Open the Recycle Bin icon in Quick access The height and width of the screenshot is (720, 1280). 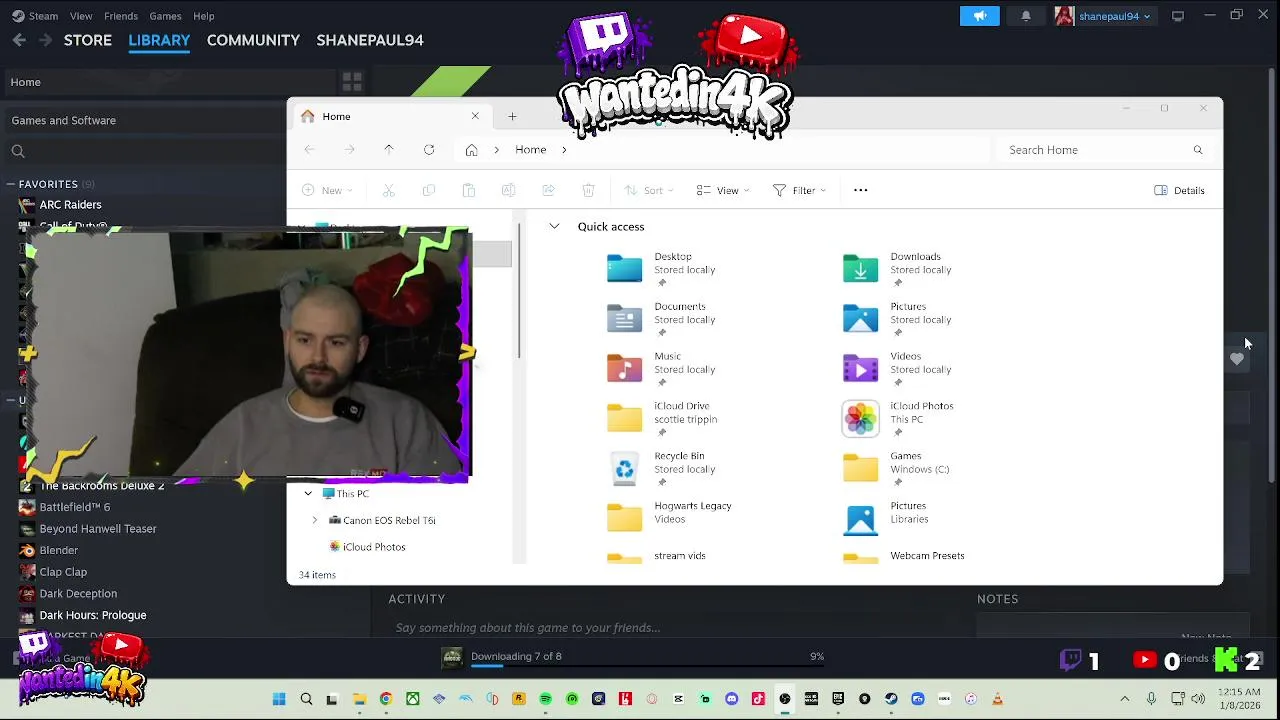click(x=624, y=468)
